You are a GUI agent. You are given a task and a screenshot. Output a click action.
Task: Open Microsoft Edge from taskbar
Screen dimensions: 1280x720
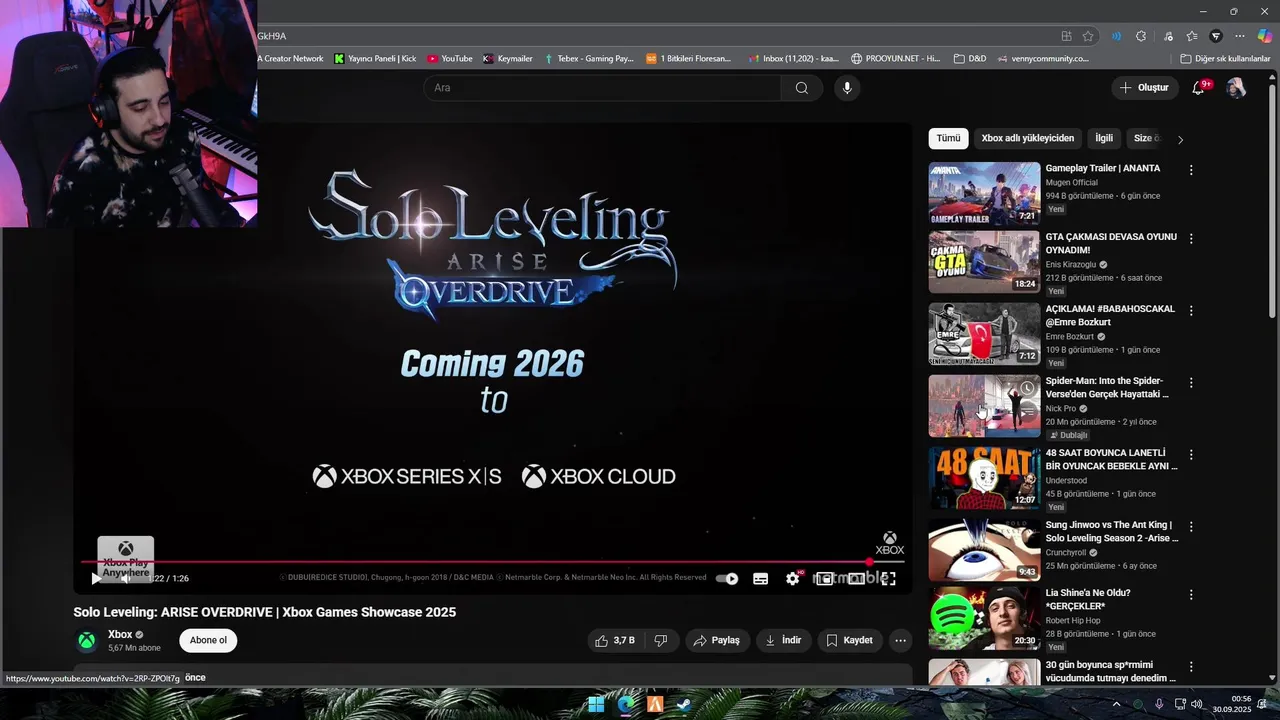coord(626,705)
